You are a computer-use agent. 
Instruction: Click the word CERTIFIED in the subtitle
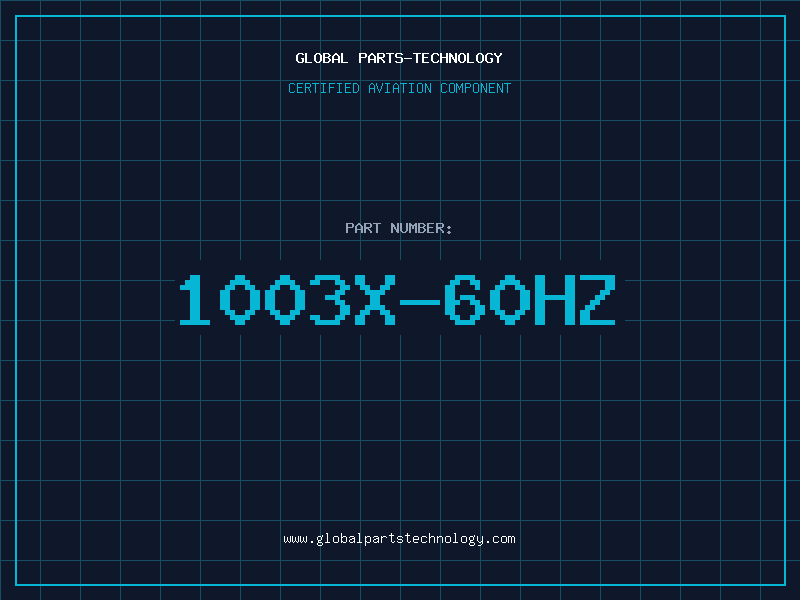(324, 88)
